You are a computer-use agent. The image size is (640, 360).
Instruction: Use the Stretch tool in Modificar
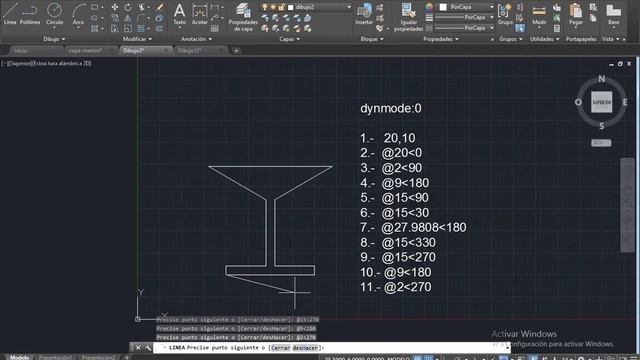click(115, 29)
